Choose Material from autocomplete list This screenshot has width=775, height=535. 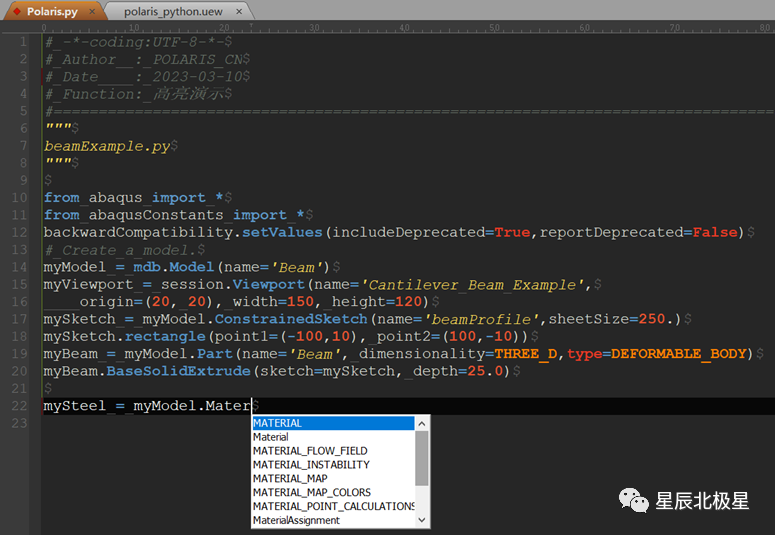click(333, 437)
